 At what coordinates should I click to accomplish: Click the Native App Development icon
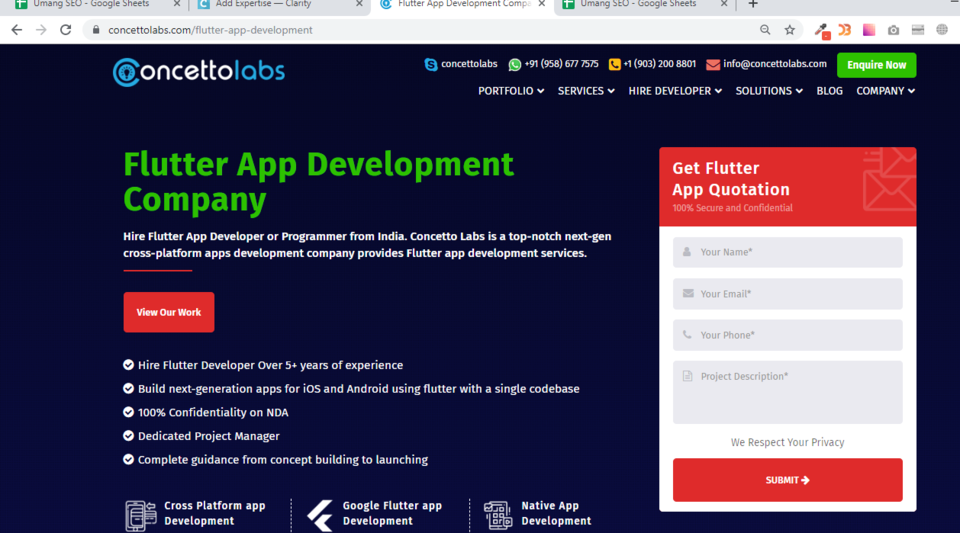[498, 515]
